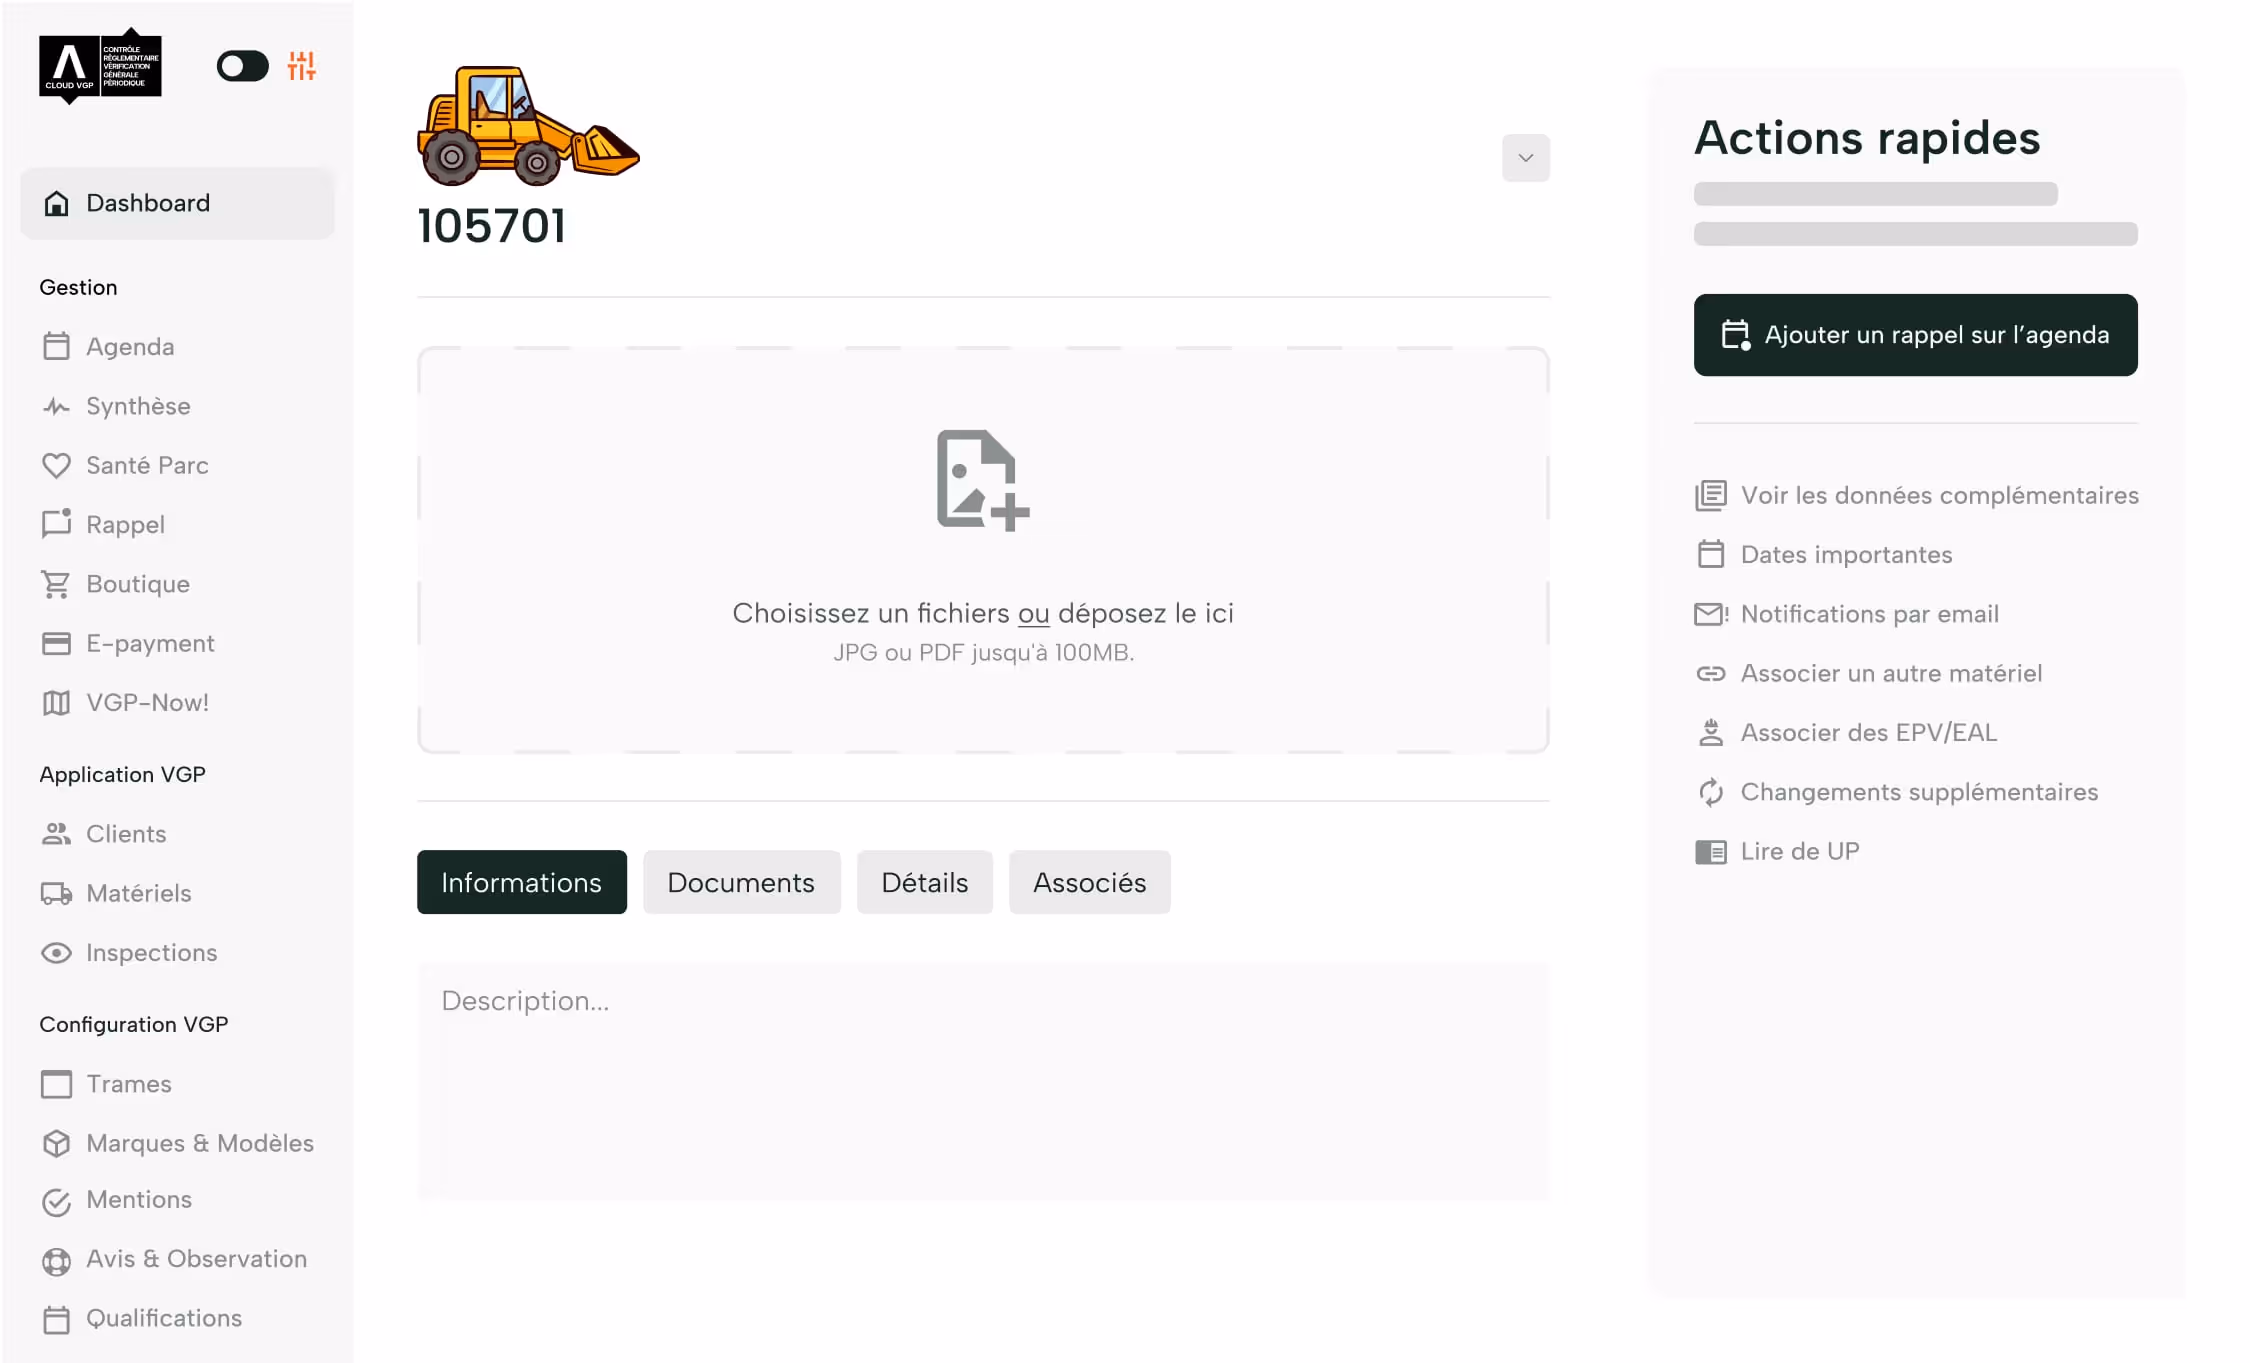Click into the Description text field
Image resolution: width=2250 pixels, height=1363 pixels.
click(982, 1080)
